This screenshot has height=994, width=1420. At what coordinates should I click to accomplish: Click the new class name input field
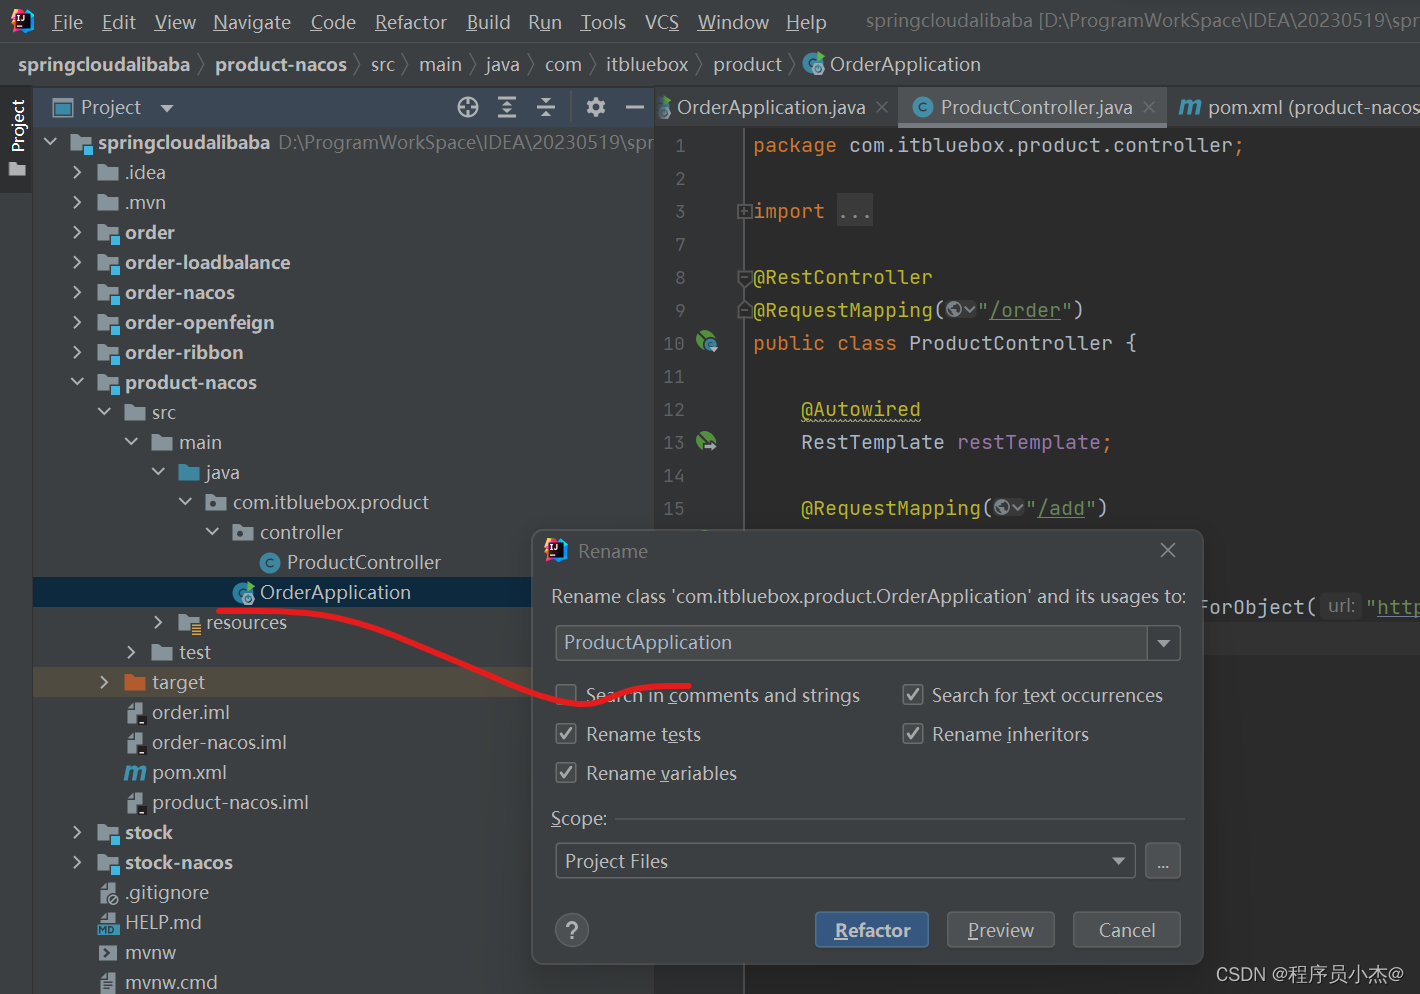pos(851,643)
